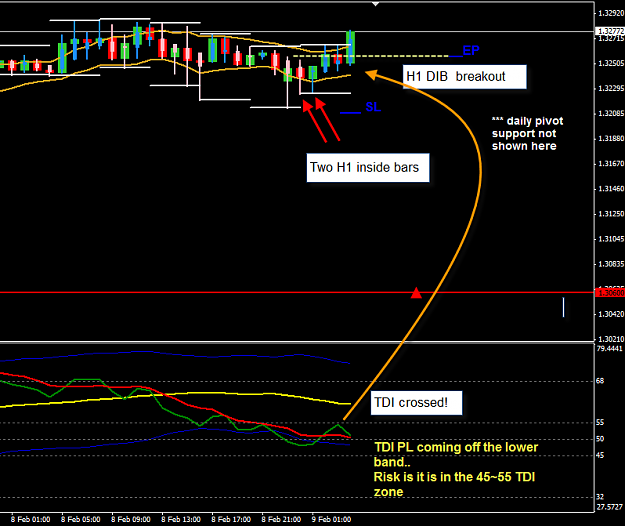This screenshot has width=625, height=526.
Task: Click the 1.30420 price axis value
Action: click(x=611, y=314)
